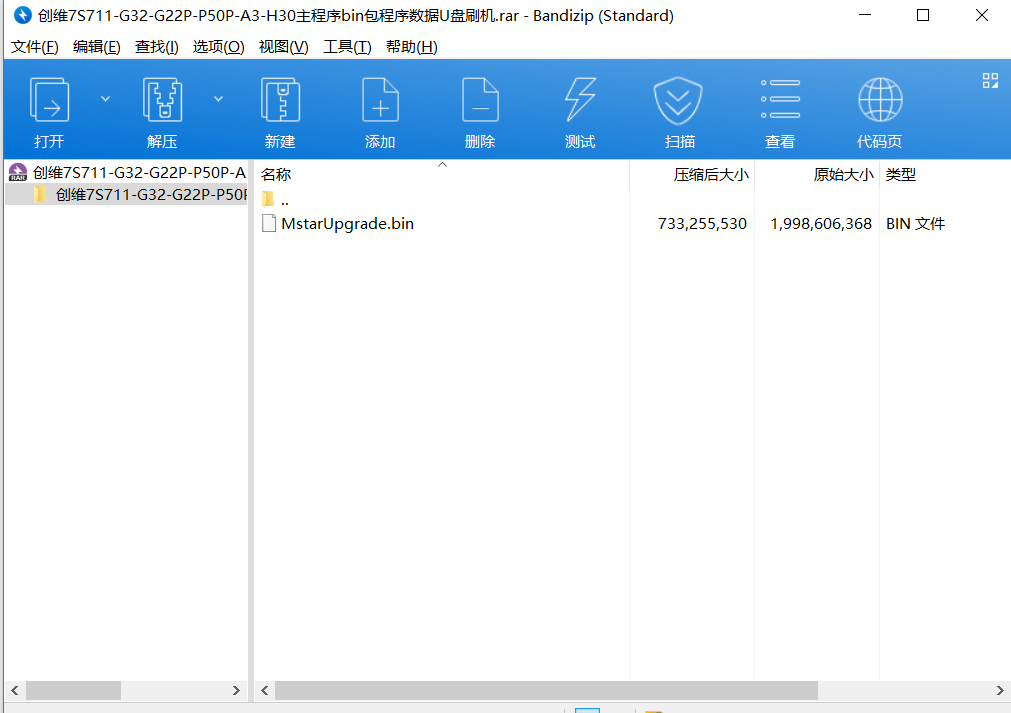
Task: Minimize the Bandizip window
Action: tap(865, 15)
